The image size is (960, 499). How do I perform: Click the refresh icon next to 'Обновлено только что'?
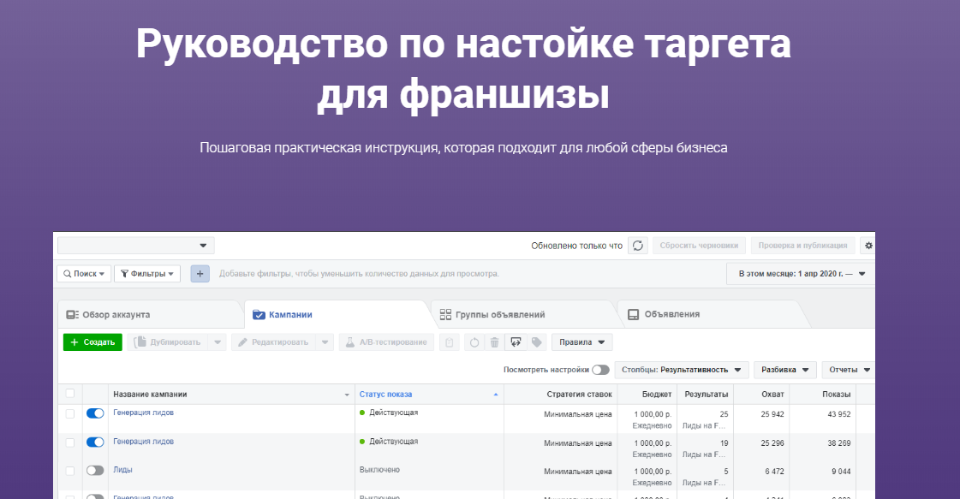[637, 245]
